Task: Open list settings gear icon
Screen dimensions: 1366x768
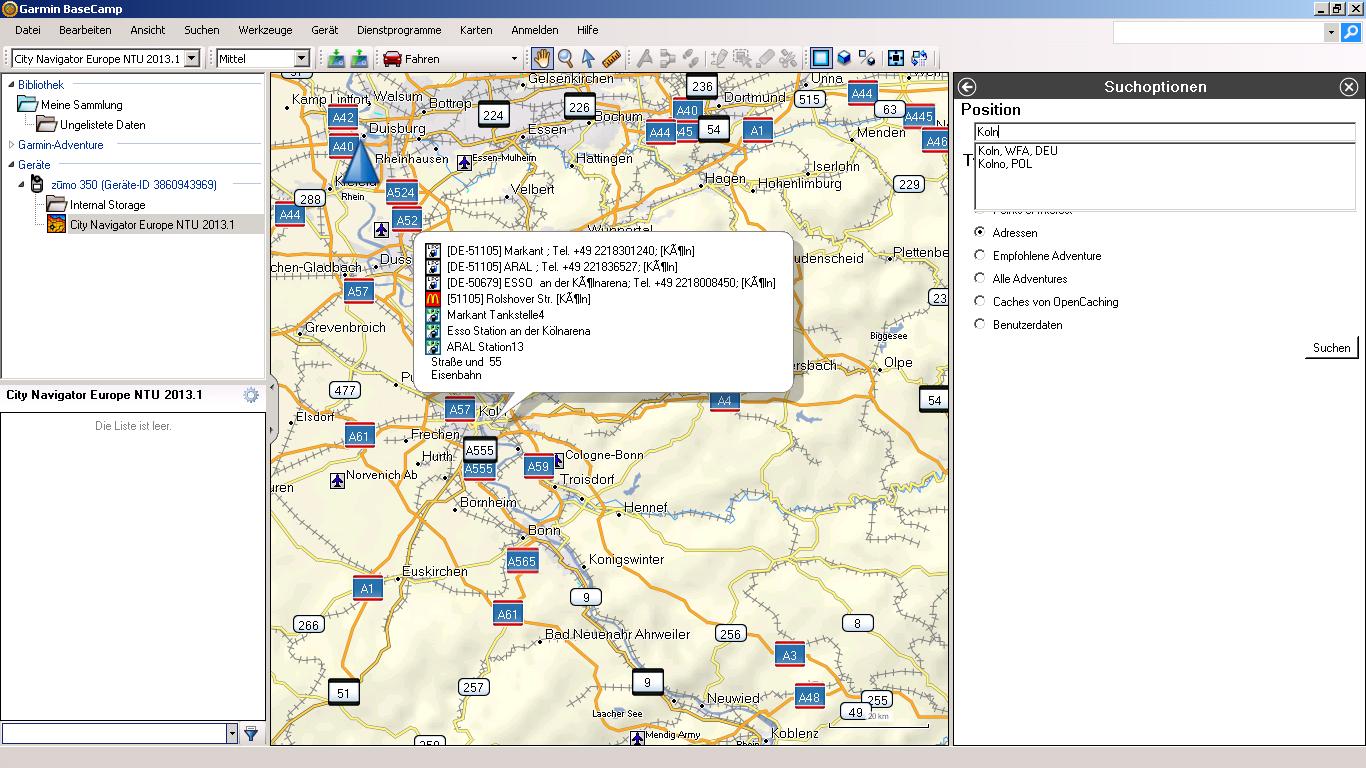Action: point(251,395)
